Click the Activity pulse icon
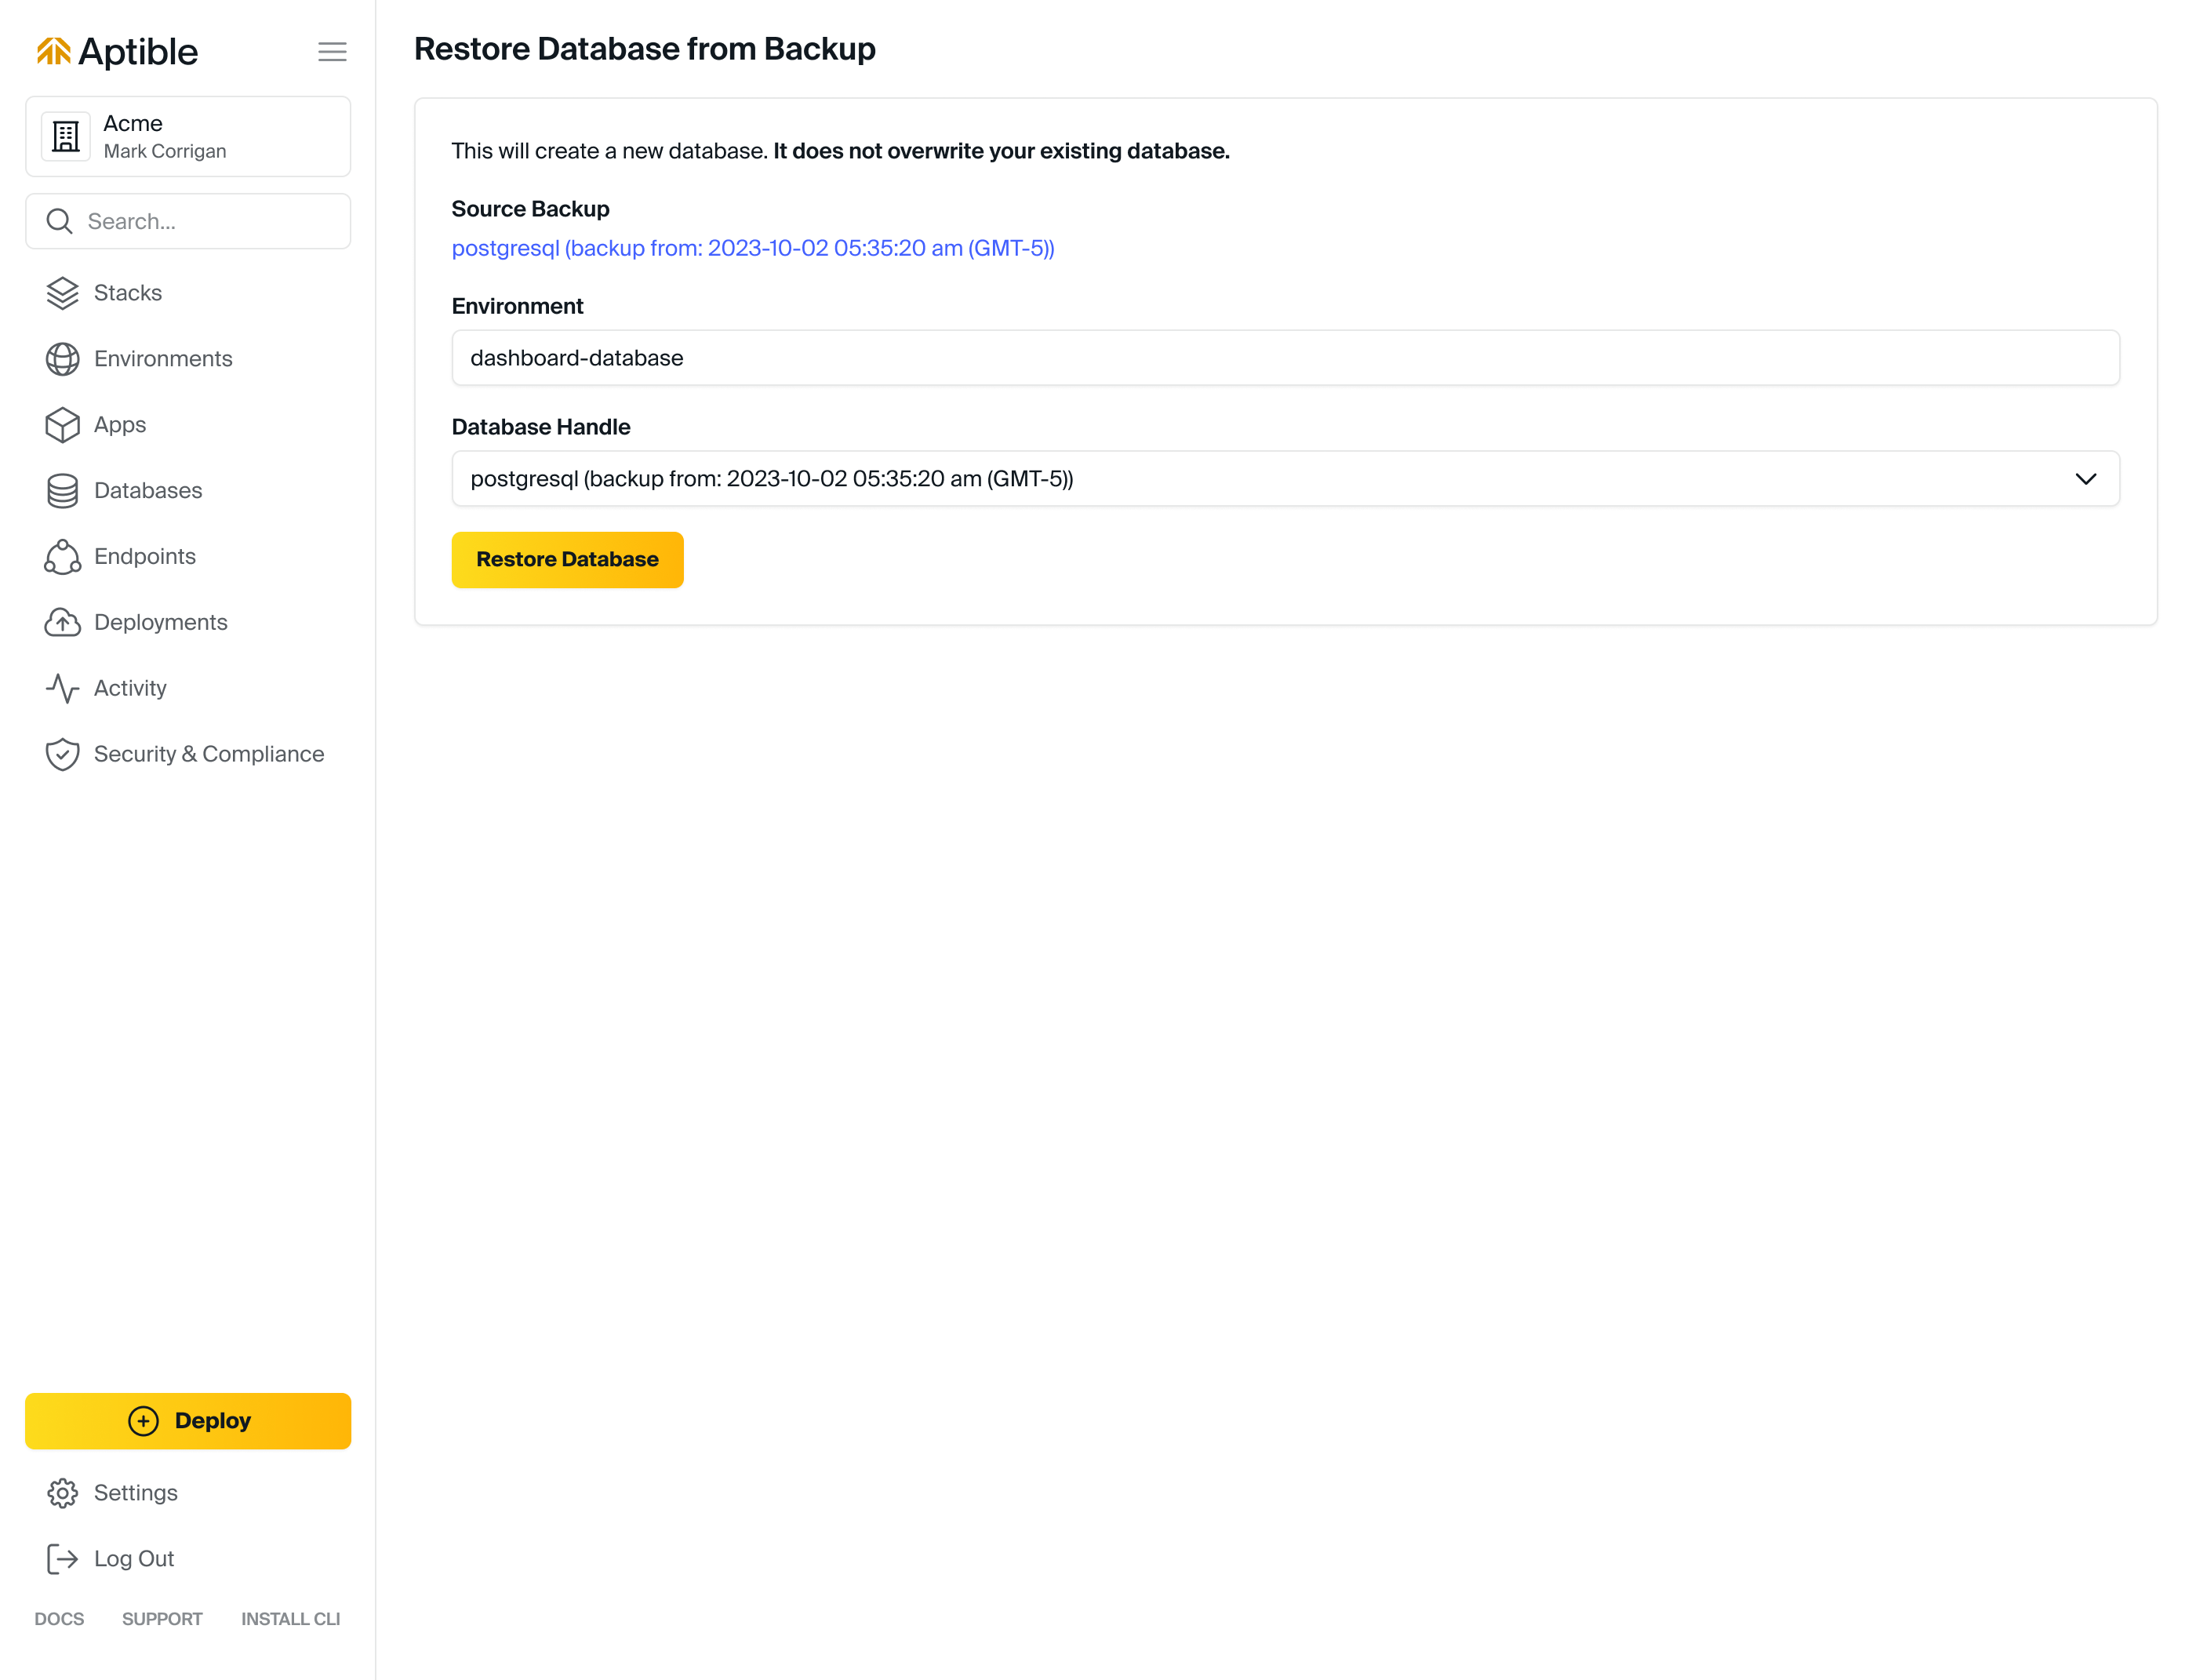Image resolution: width=2196 pixels, height=1680 pixels. [62, 689]
